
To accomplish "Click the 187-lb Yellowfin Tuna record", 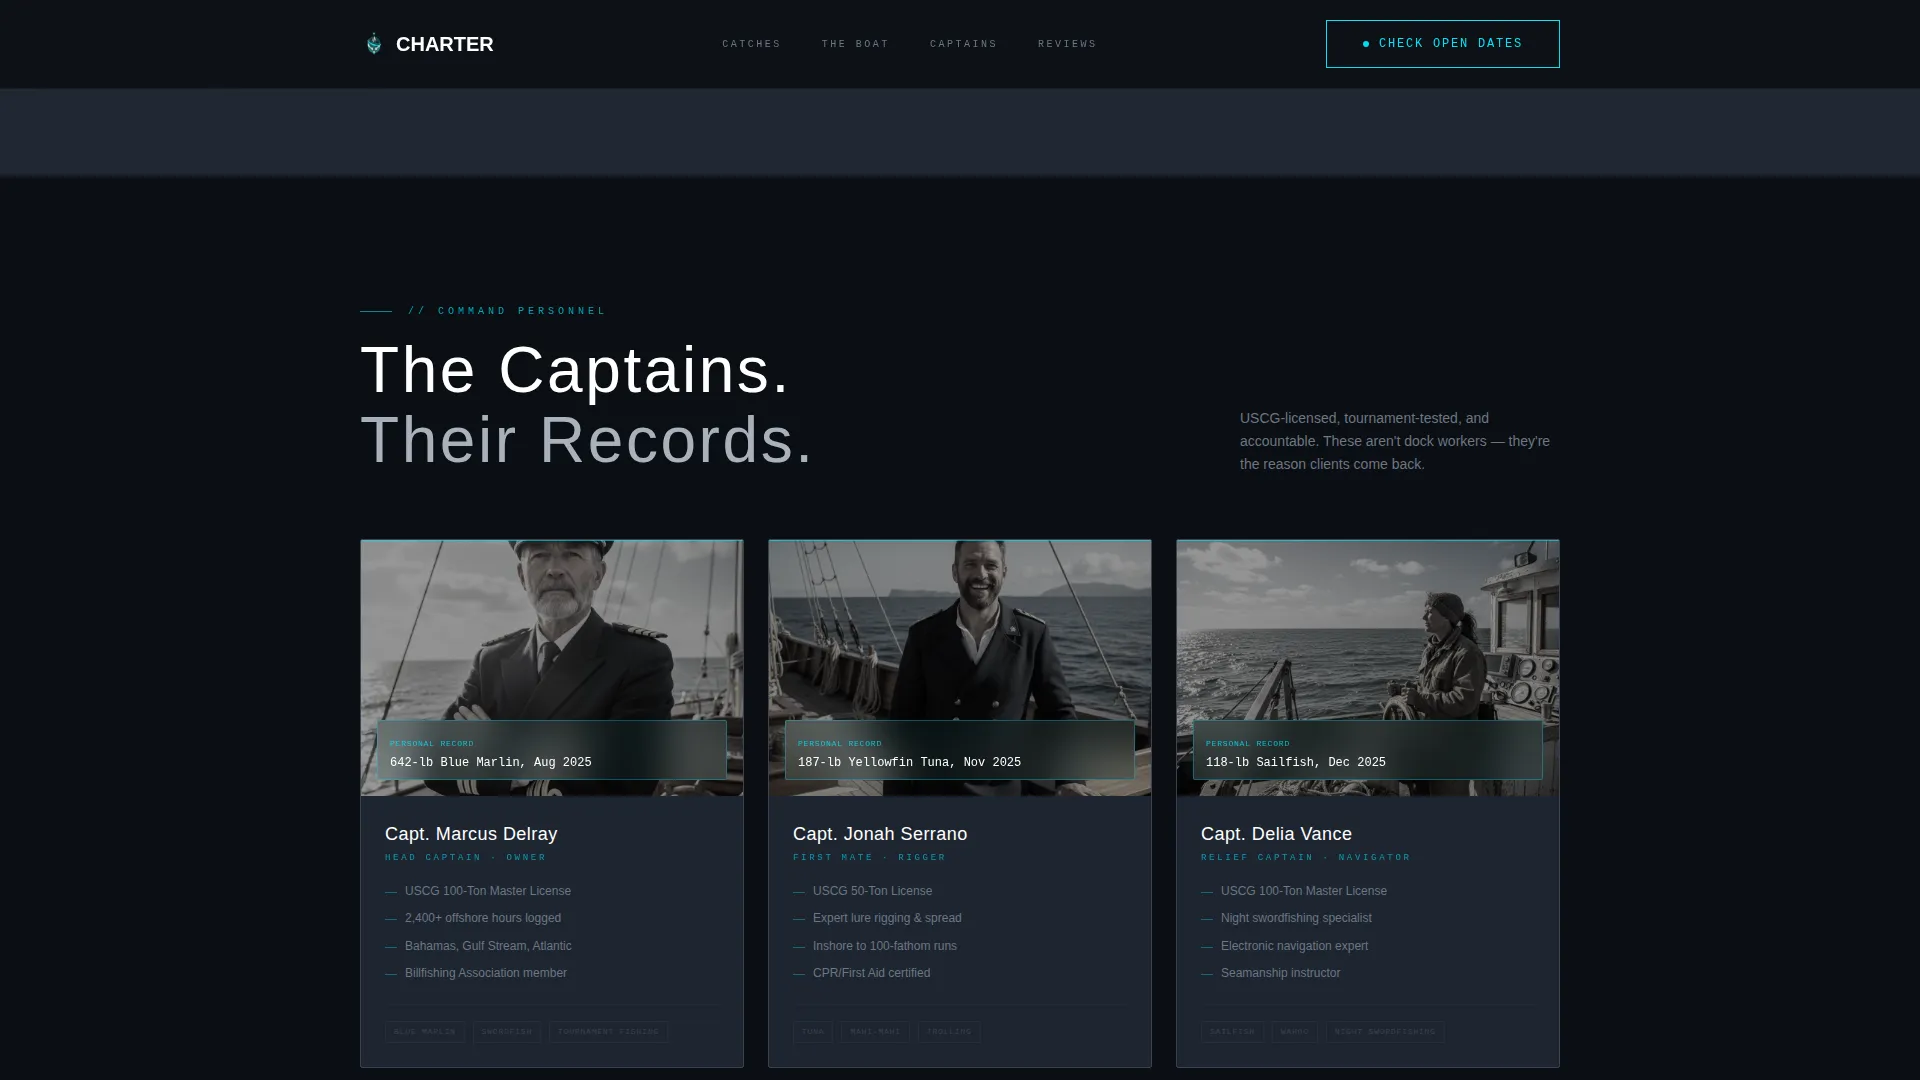I will (x=960, y=750).
